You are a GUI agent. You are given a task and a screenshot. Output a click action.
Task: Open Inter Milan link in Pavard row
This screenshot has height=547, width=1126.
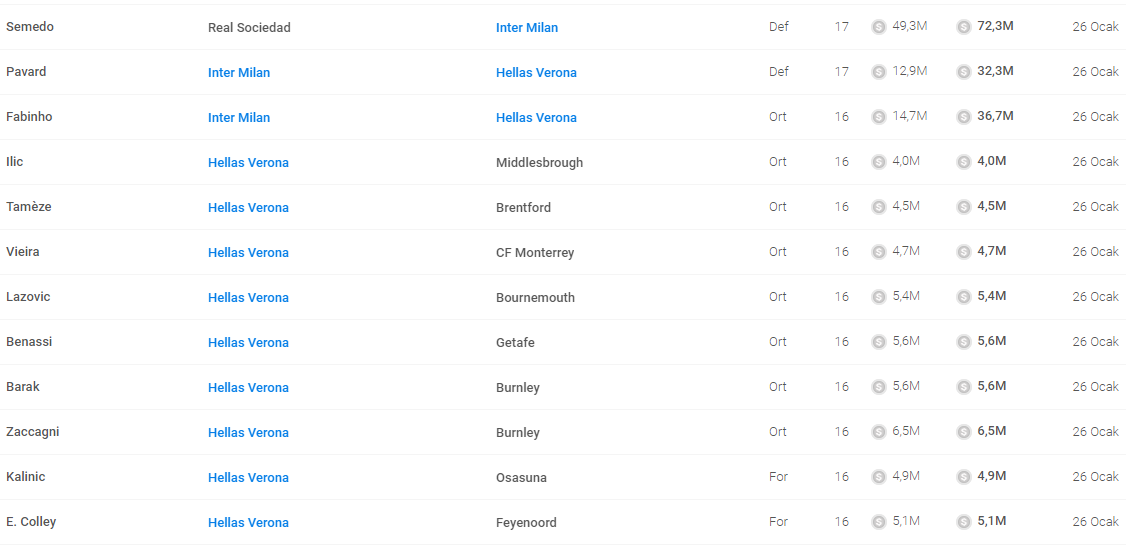point(239,73)
